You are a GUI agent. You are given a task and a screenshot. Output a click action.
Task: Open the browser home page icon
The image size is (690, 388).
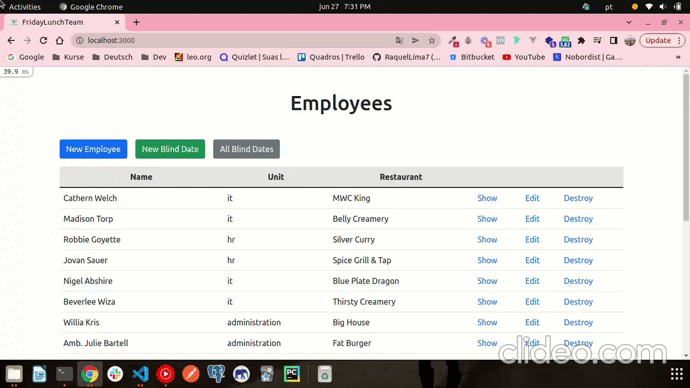click(59, 40)
